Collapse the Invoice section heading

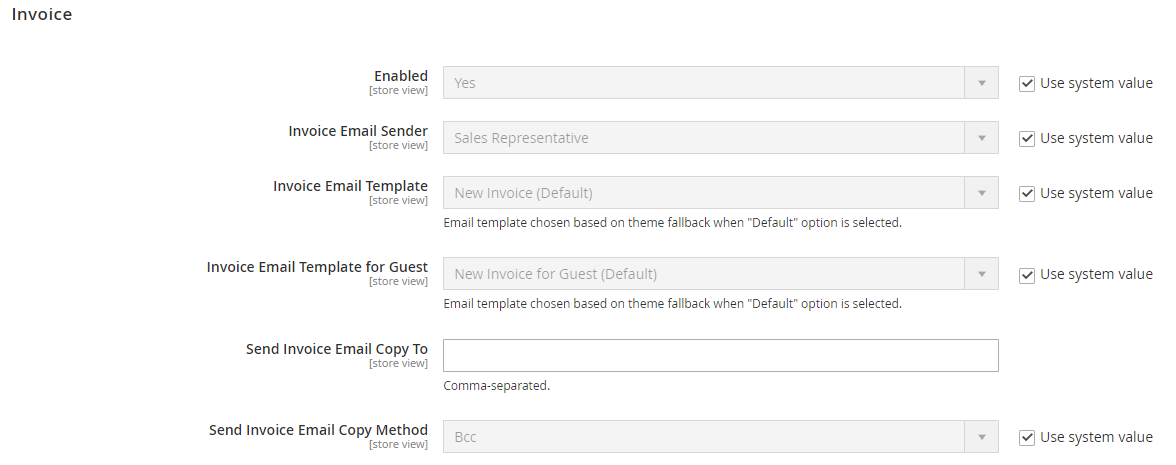(42, 14)
